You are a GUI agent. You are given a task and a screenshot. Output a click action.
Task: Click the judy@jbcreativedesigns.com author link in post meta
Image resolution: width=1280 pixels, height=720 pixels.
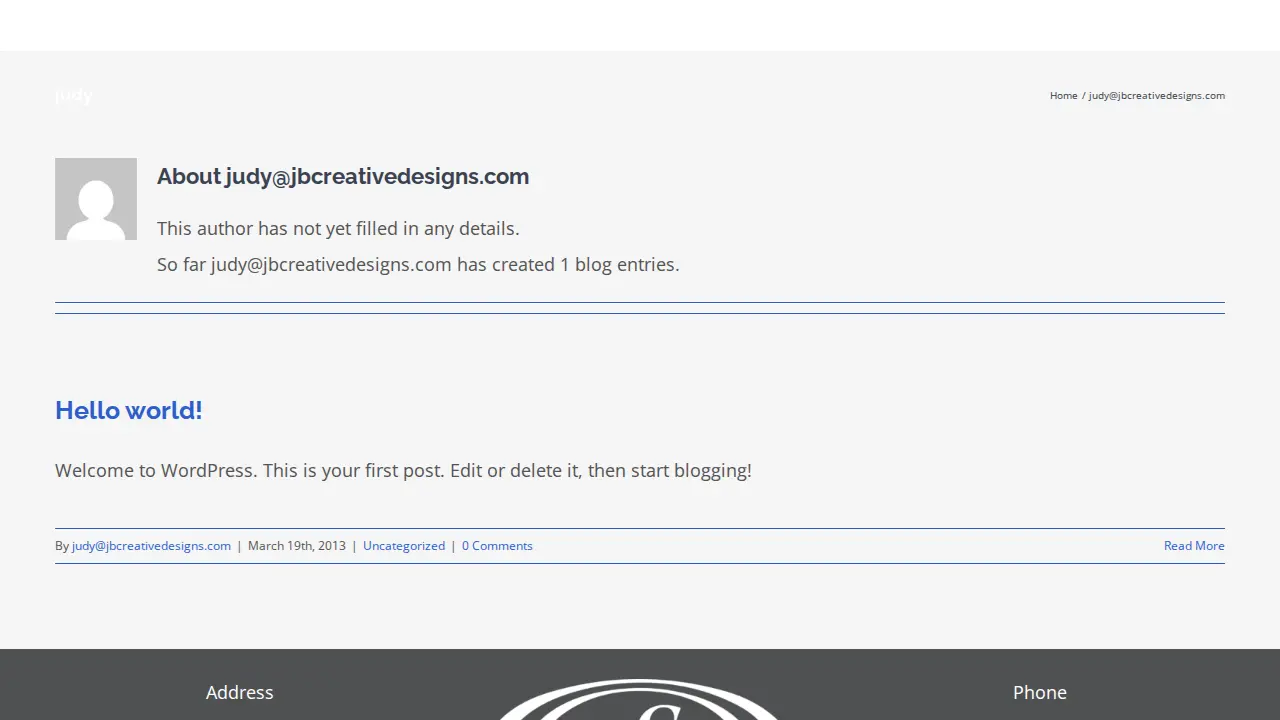pos(151,546)
